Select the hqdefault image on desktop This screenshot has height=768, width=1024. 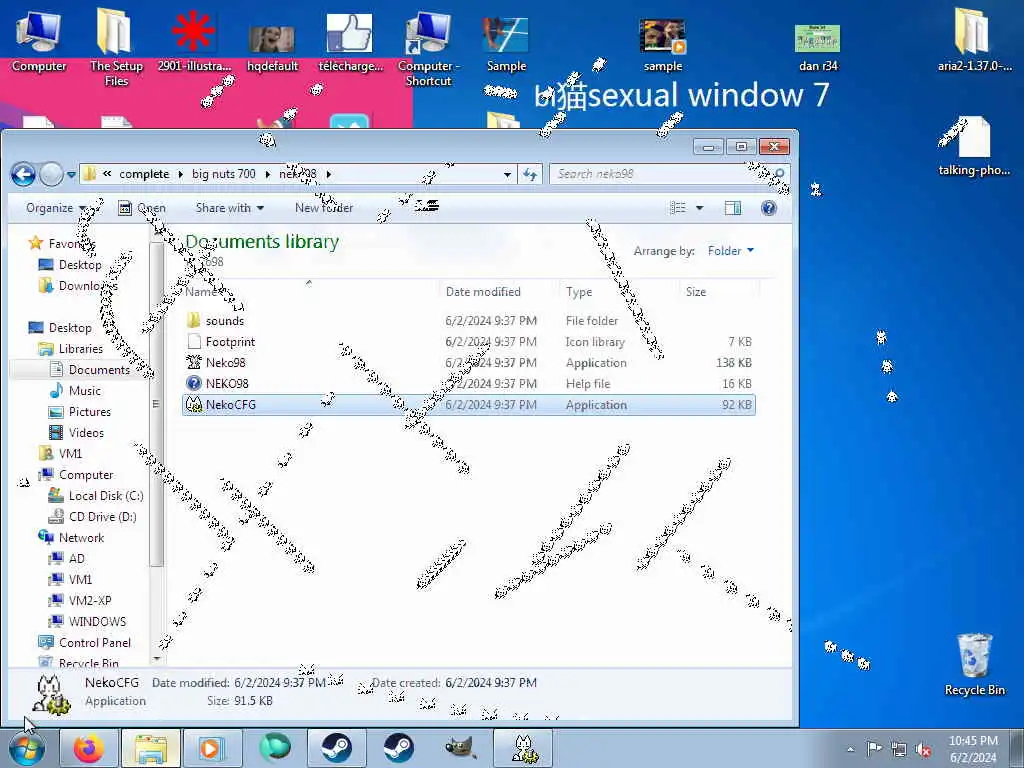(x=272, y=47)
